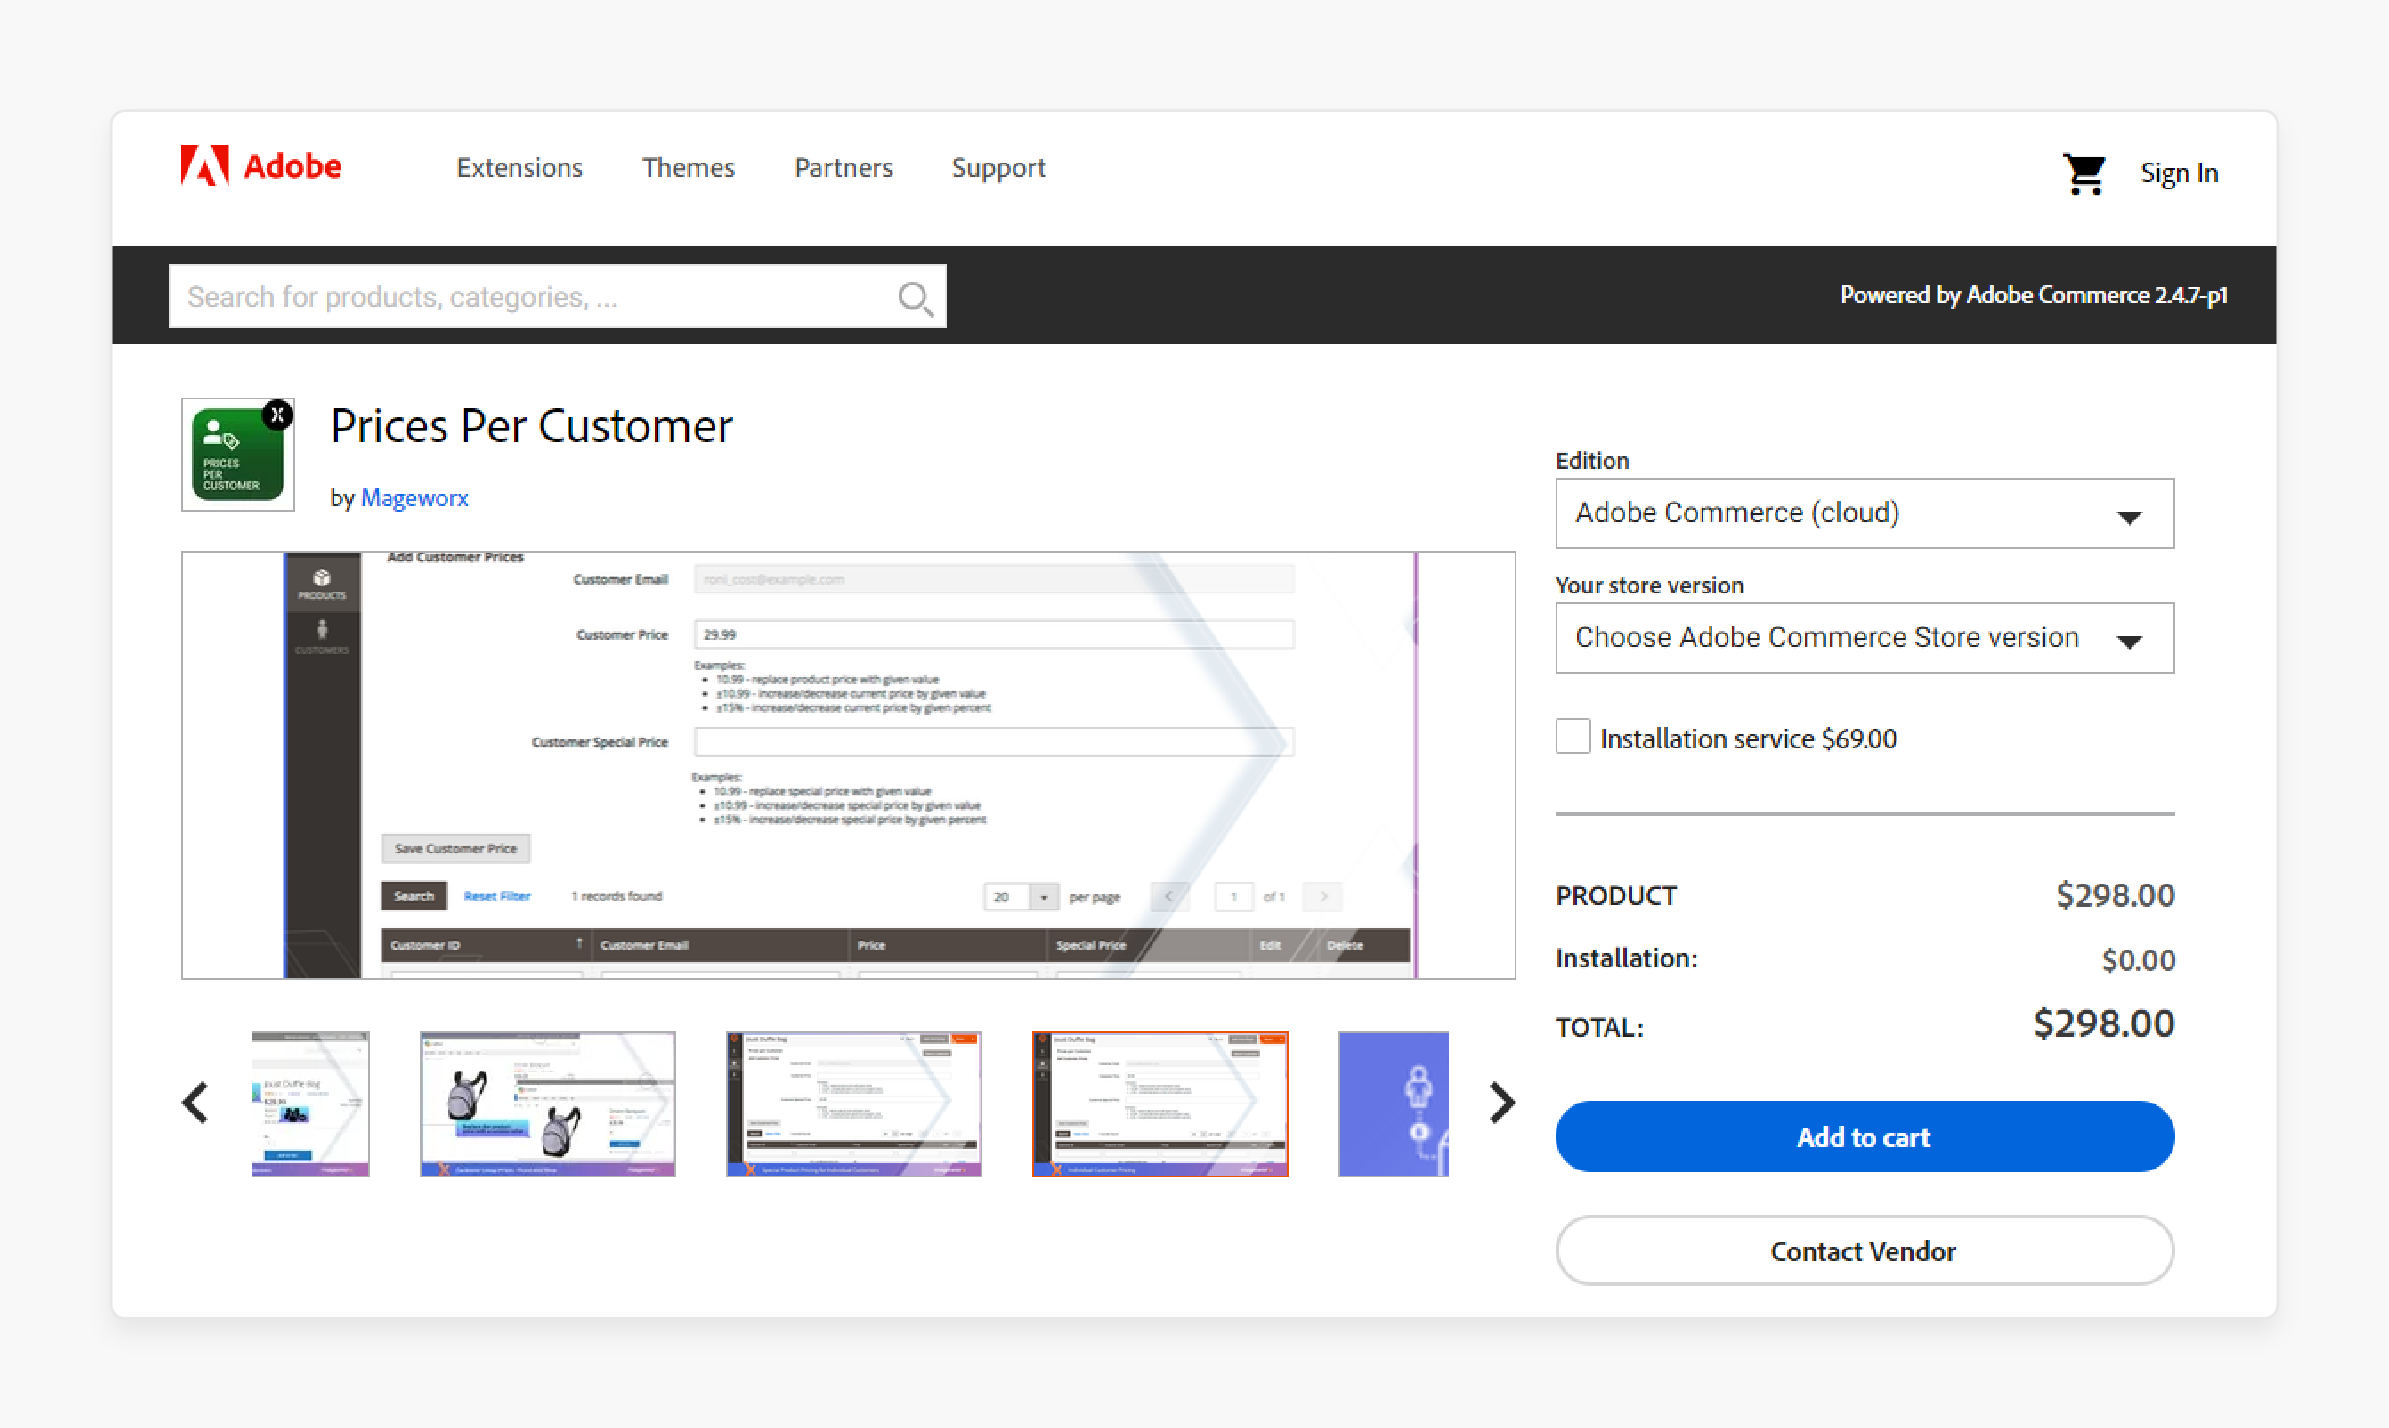Open the Themes menu
Screen dimensions: 2389x1428
pos(688,168)
